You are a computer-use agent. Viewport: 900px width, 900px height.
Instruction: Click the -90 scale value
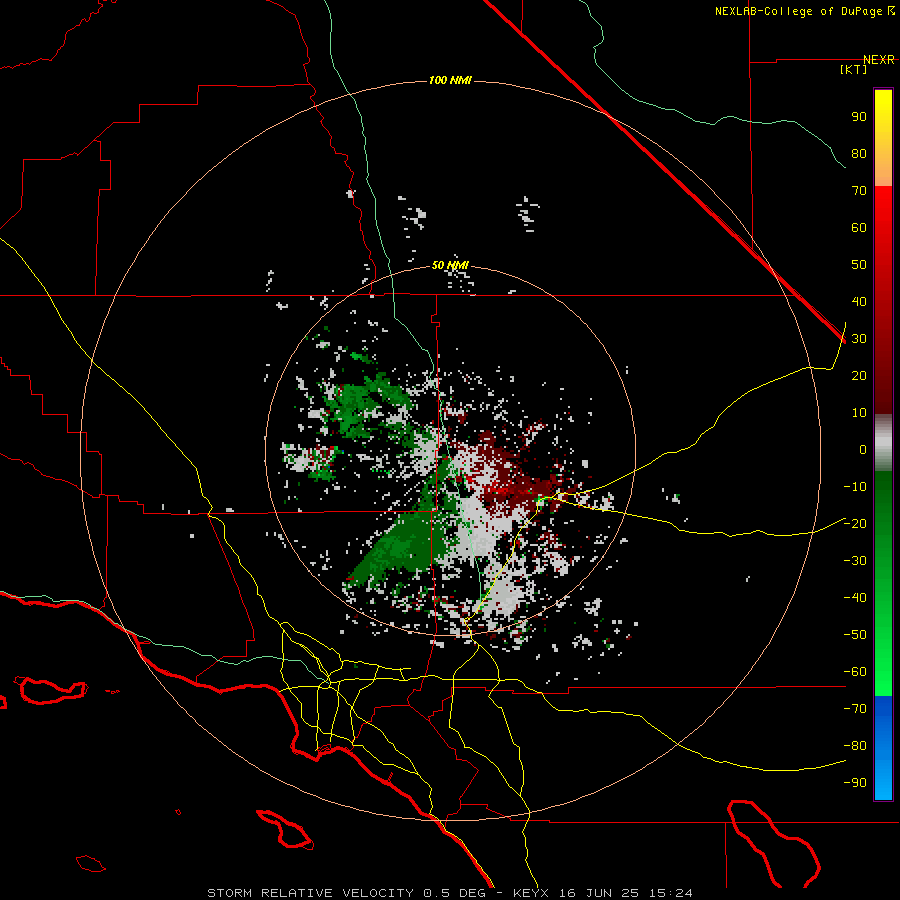tap(855, 782)
